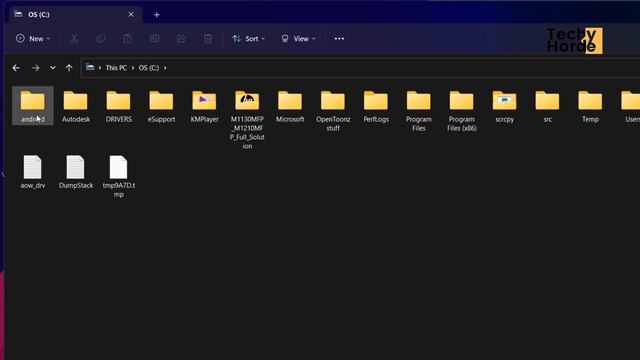640x360 pixels.
Task: Click the Cut scissors icon
Action: pyautogui.click(x=74, y=39)
